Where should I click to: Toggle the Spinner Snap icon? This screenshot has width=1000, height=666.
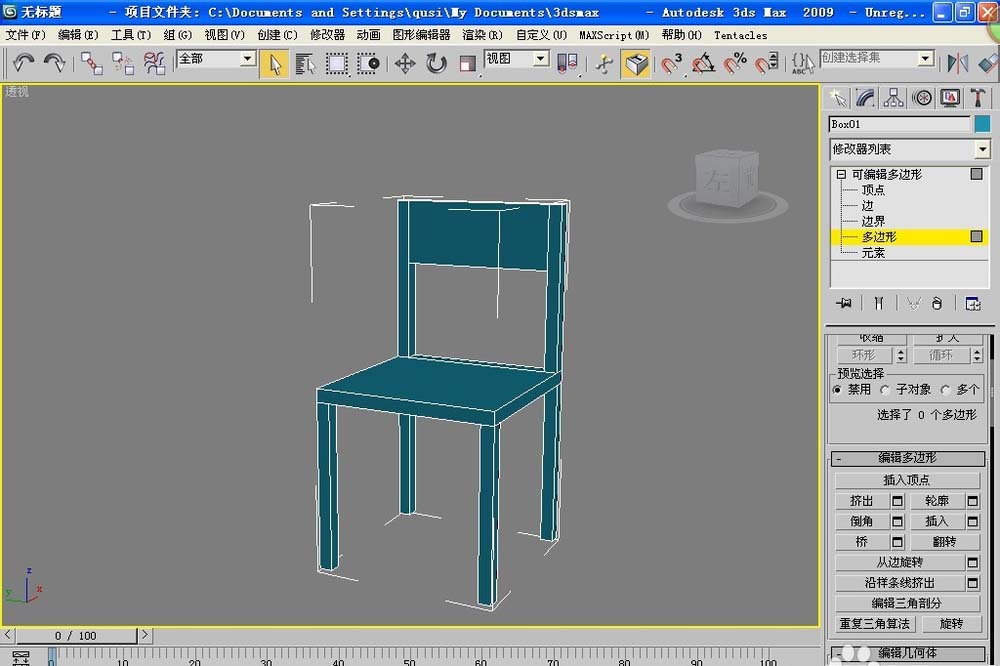766,64
